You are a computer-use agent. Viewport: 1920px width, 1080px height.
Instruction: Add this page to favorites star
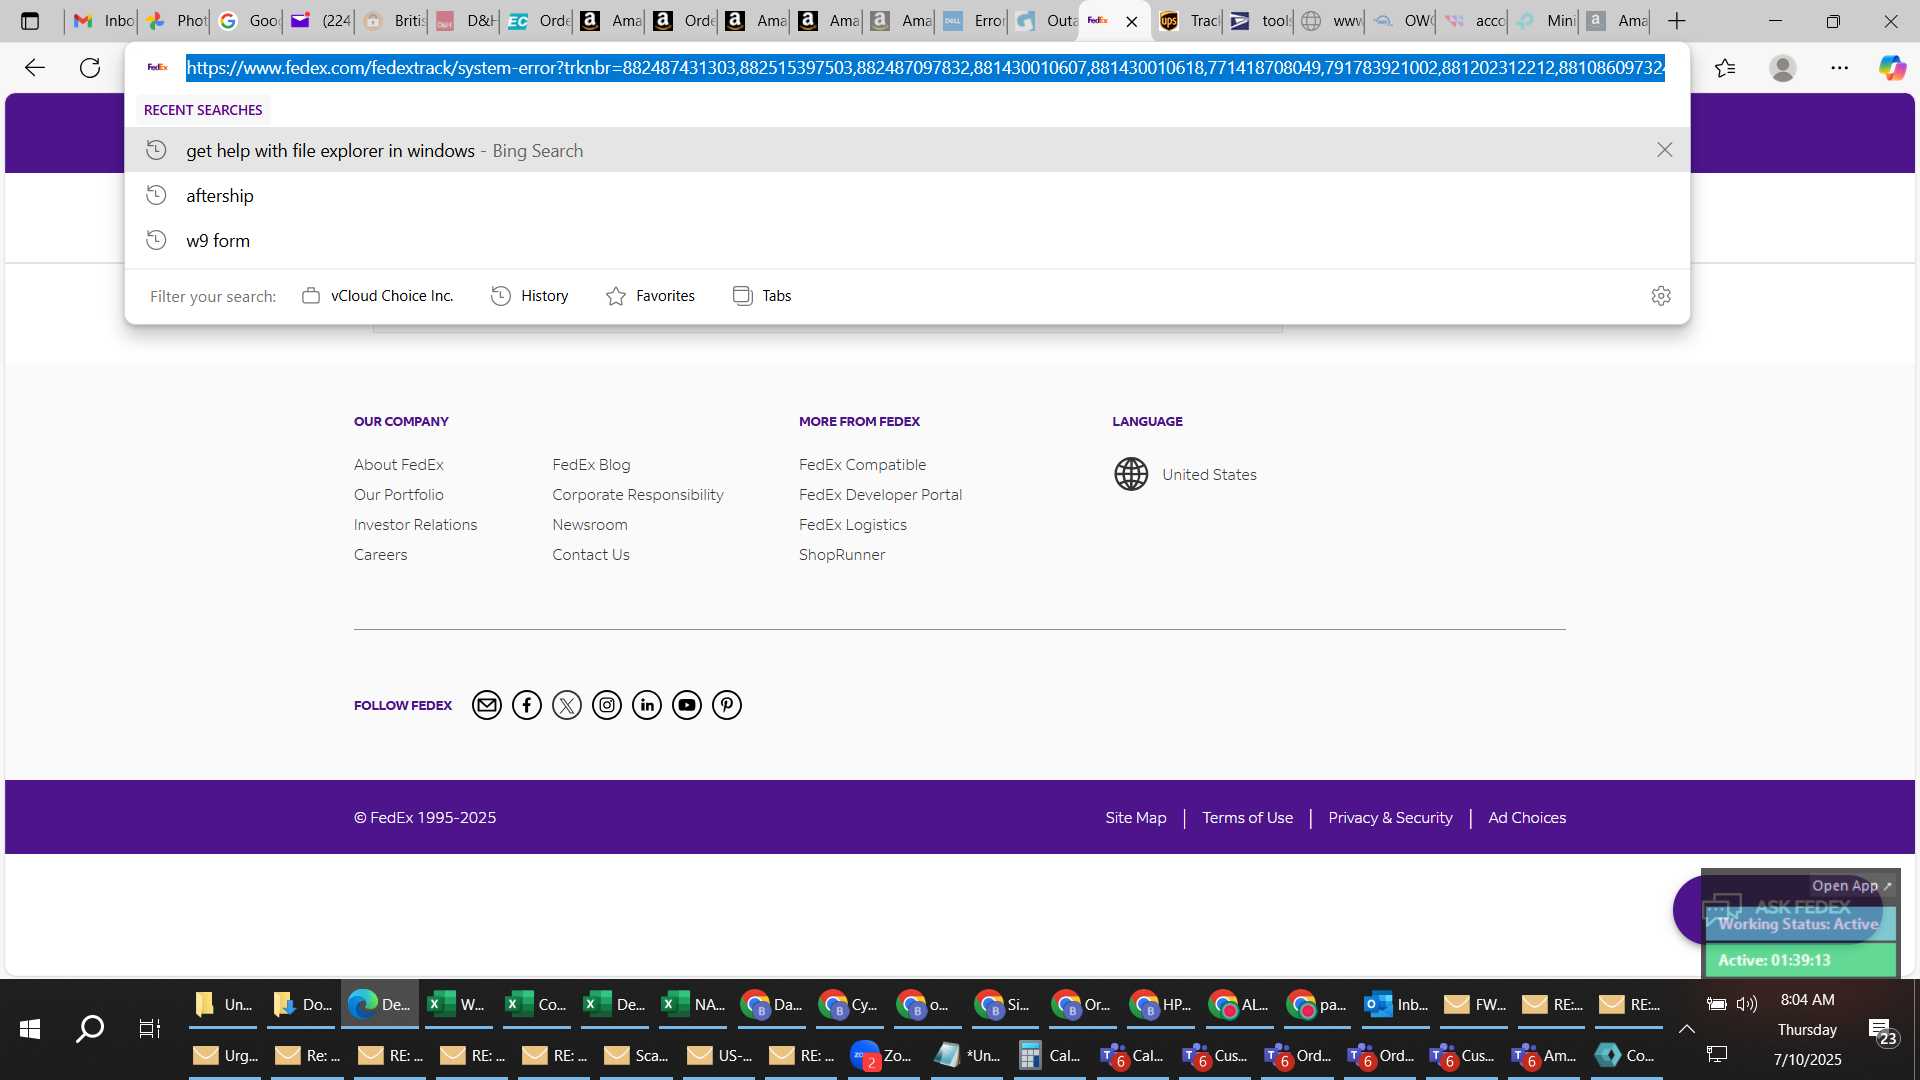(1725, 68)
